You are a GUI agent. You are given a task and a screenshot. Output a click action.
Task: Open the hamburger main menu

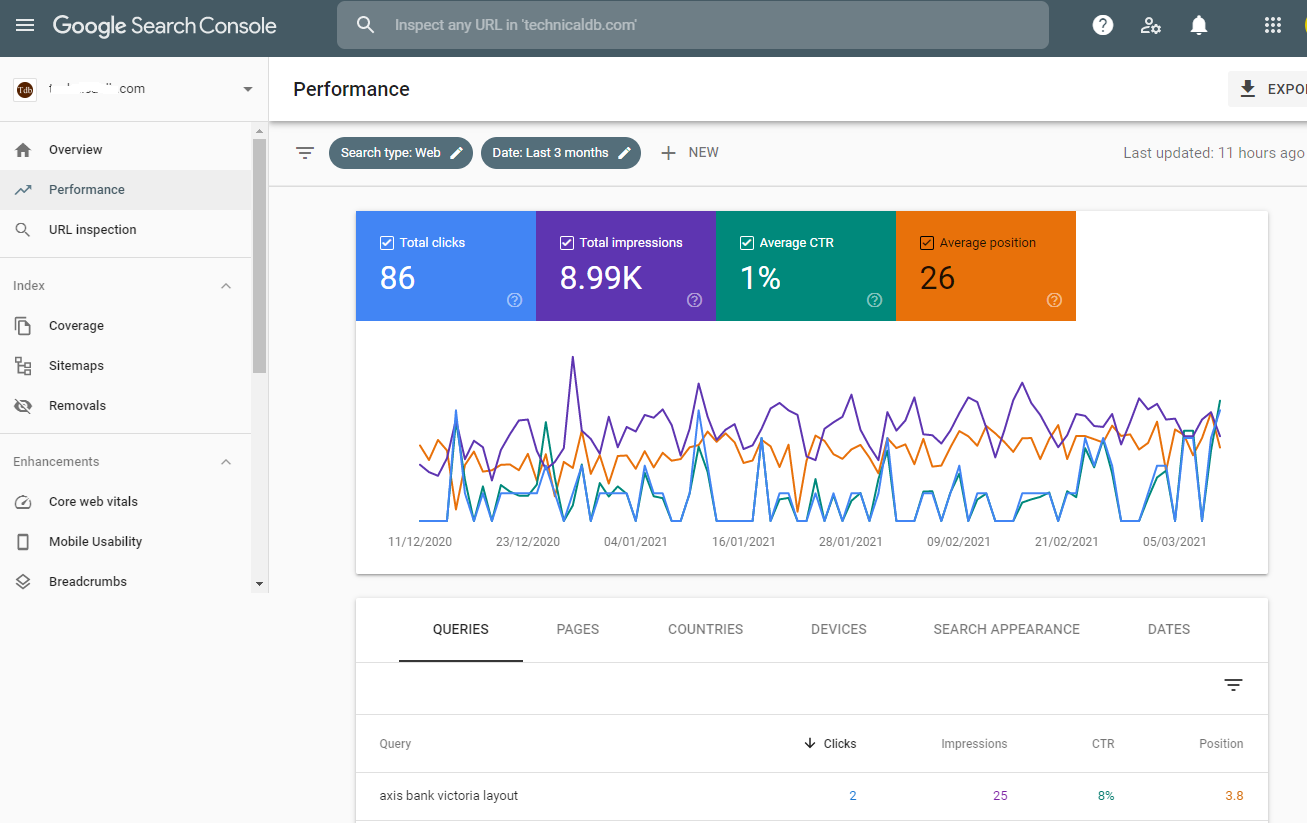(x=25, y=25)
